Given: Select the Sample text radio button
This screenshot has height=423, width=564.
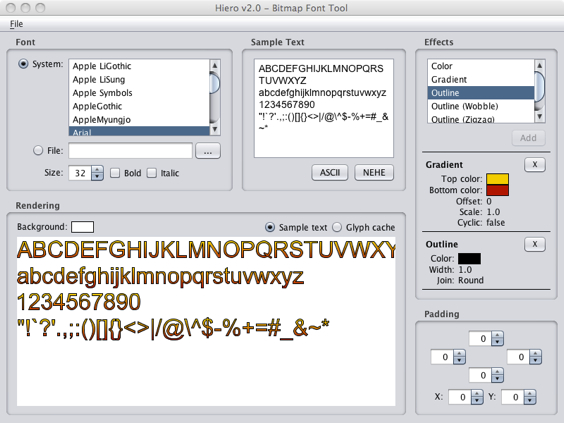Looking at the screenshot, I should click(x=270, y=227).
